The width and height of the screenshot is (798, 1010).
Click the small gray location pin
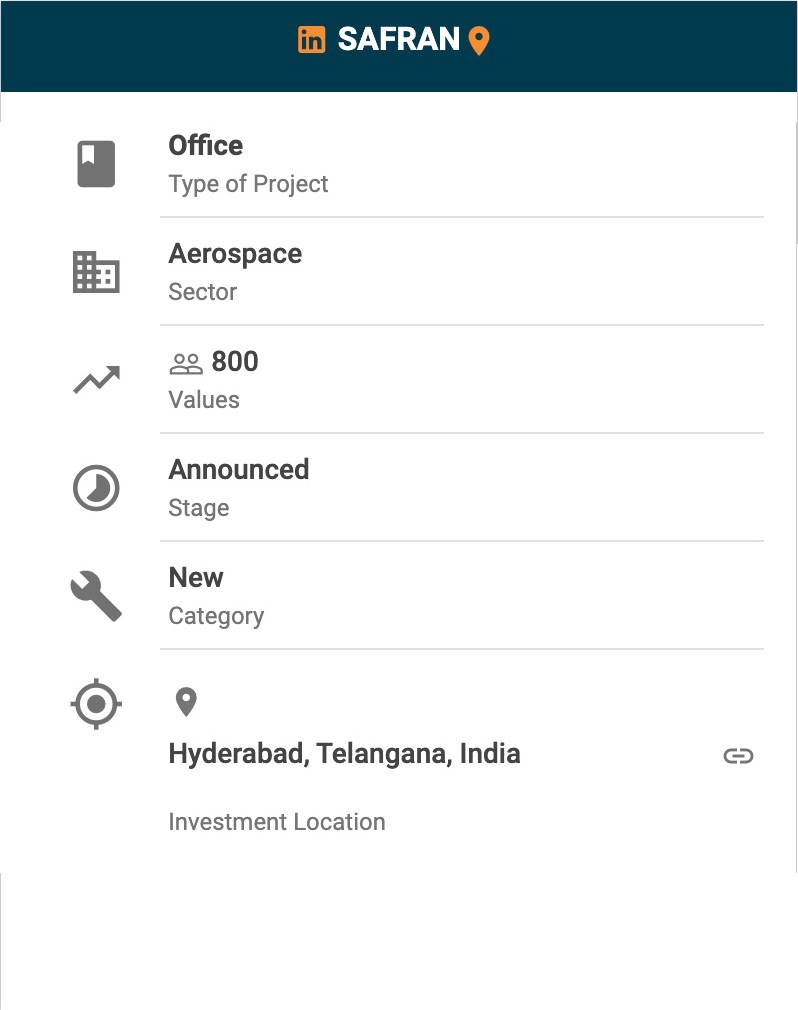pyautogui.click(x=185, y=702)
